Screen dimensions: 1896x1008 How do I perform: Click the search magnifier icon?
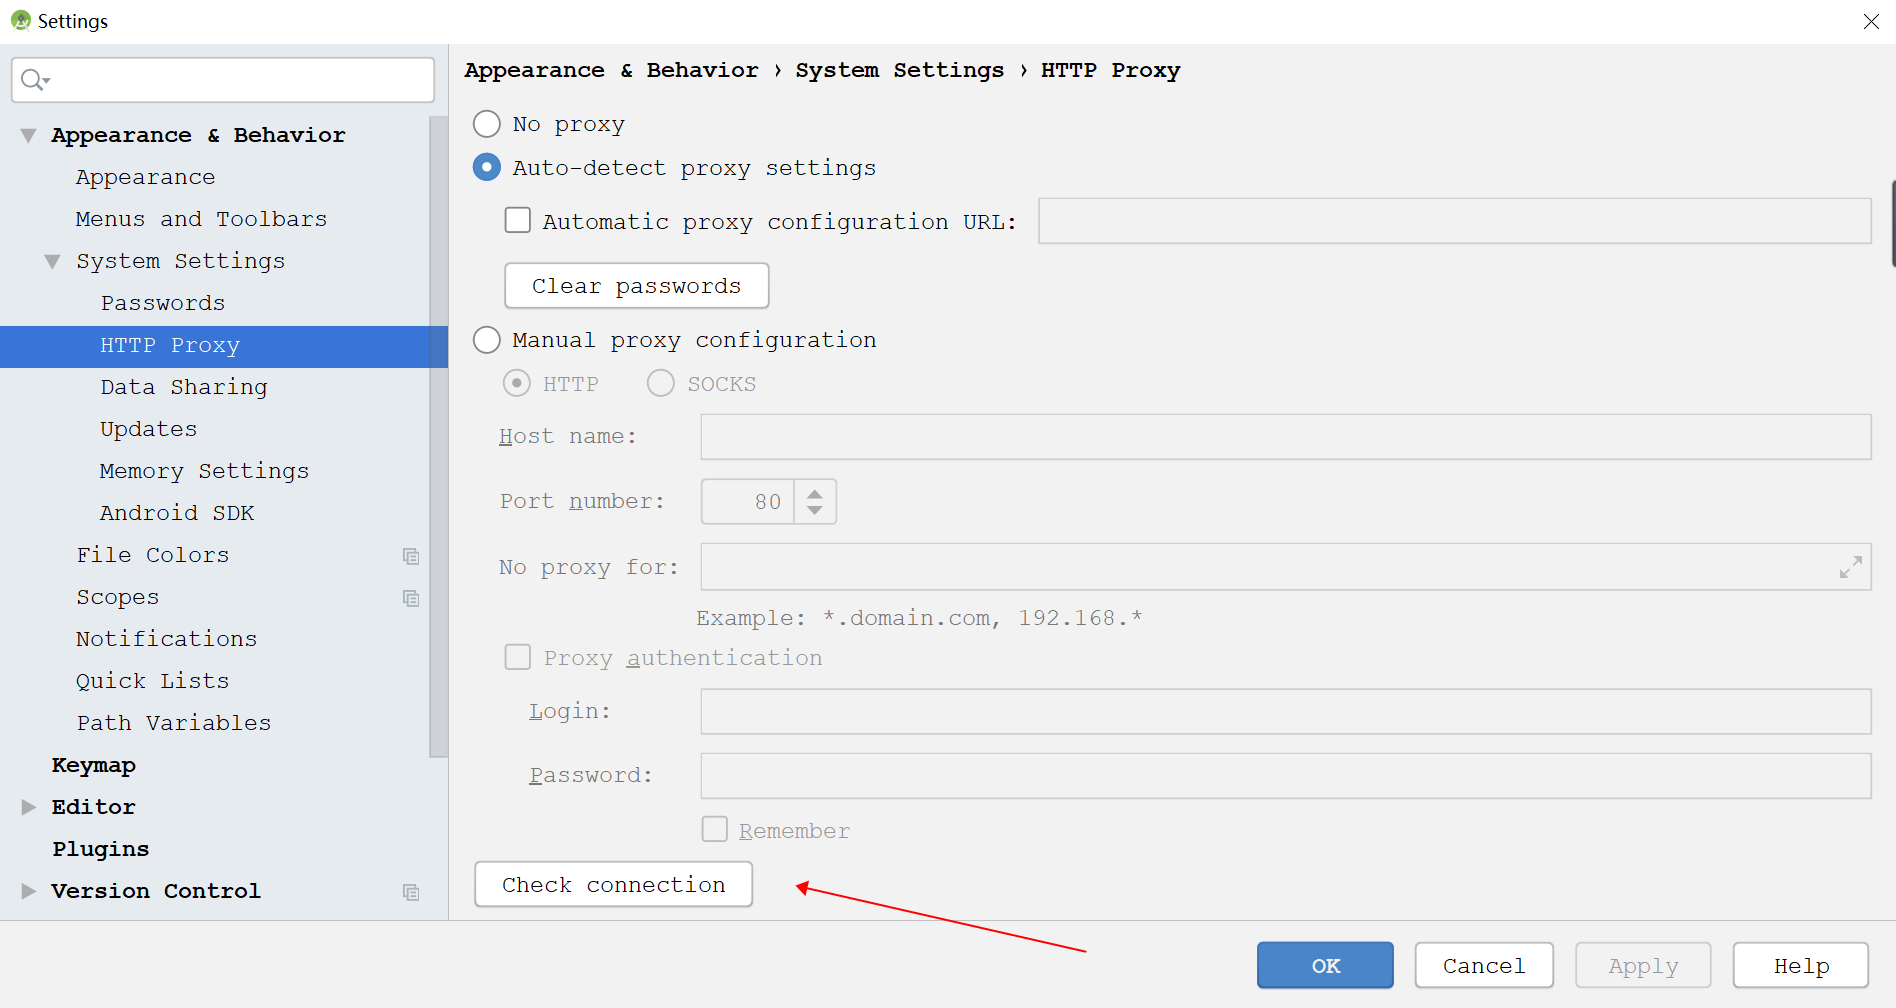(31, 79)
